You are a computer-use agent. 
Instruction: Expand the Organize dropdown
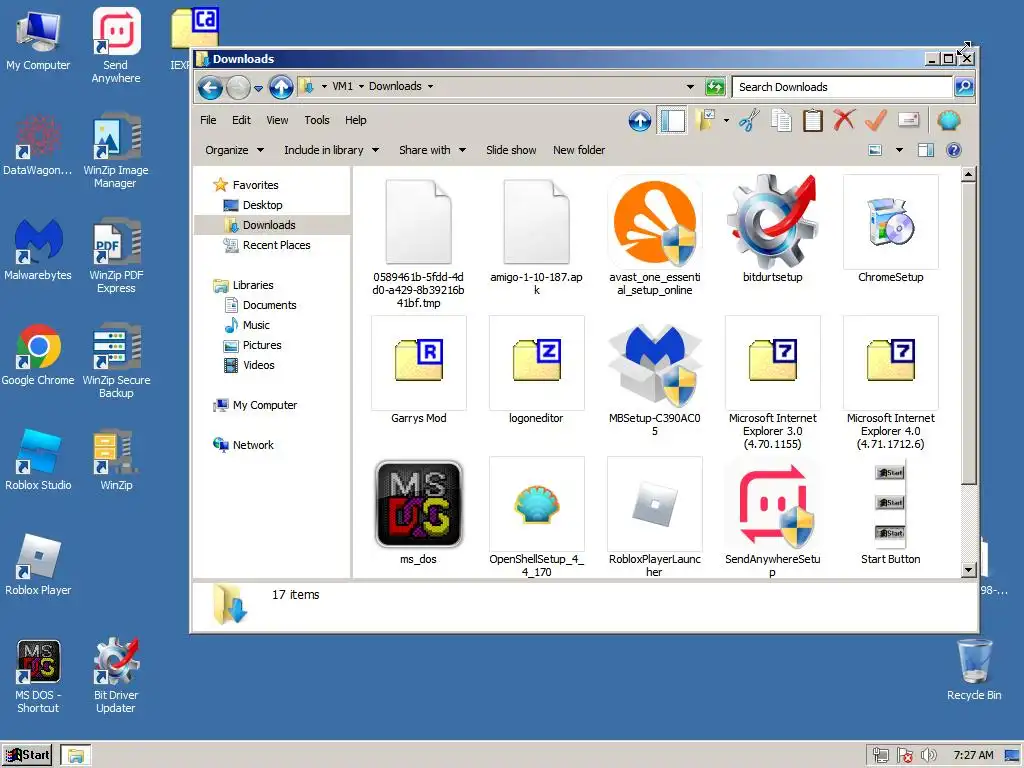click(234, 150)
